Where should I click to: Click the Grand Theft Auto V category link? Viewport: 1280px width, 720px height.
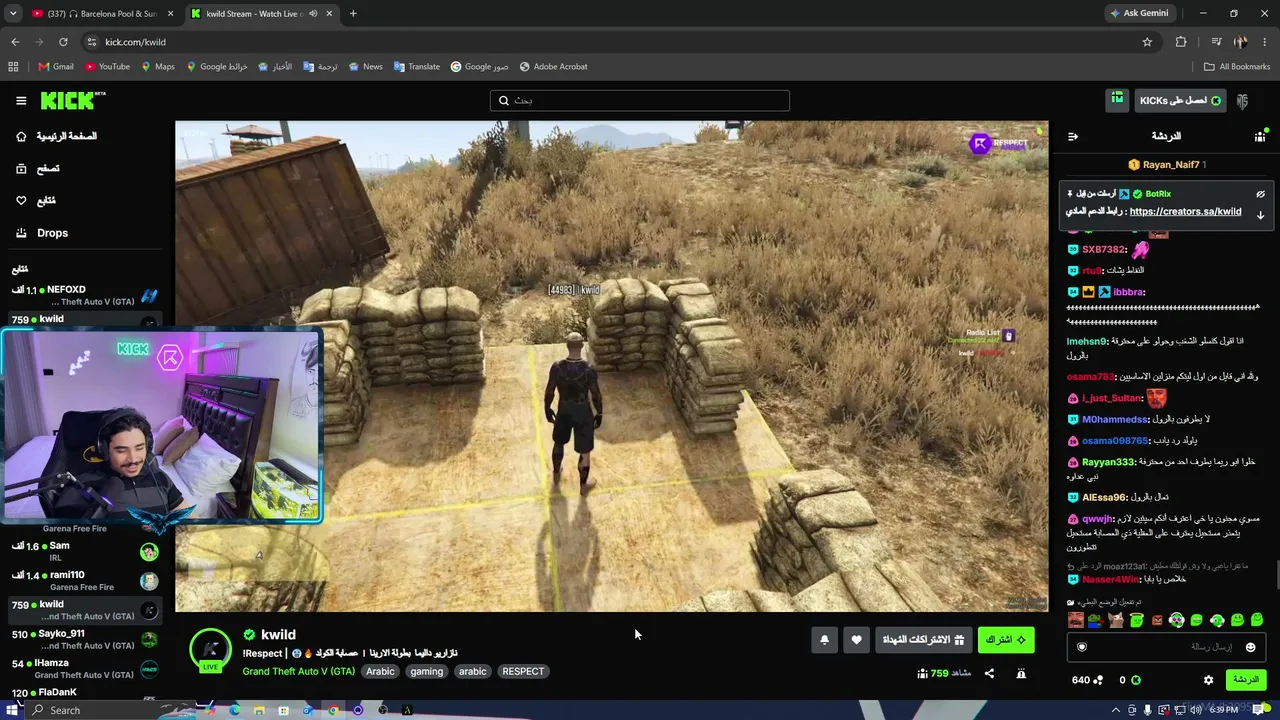point(298,671)
